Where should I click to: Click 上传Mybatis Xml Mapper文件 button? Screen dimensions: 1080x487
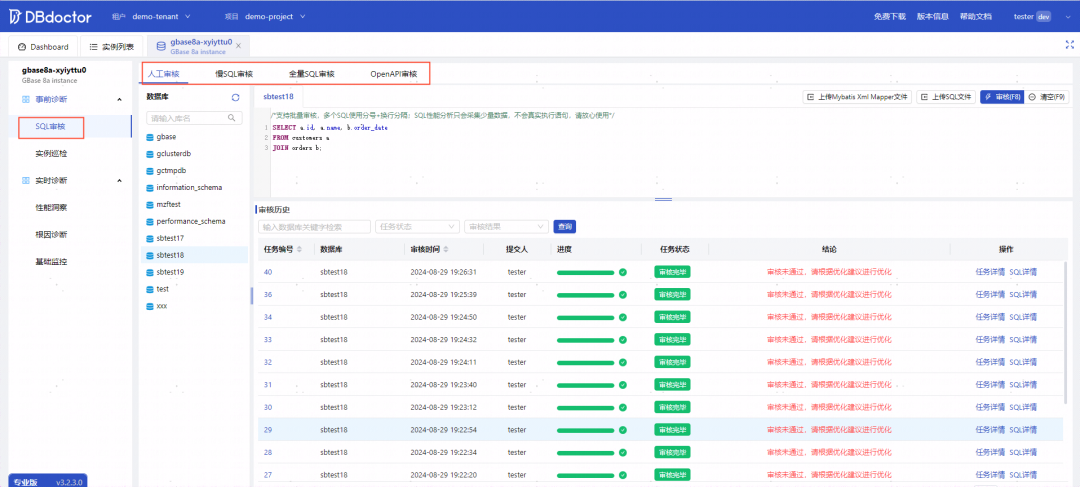point(858,97)
